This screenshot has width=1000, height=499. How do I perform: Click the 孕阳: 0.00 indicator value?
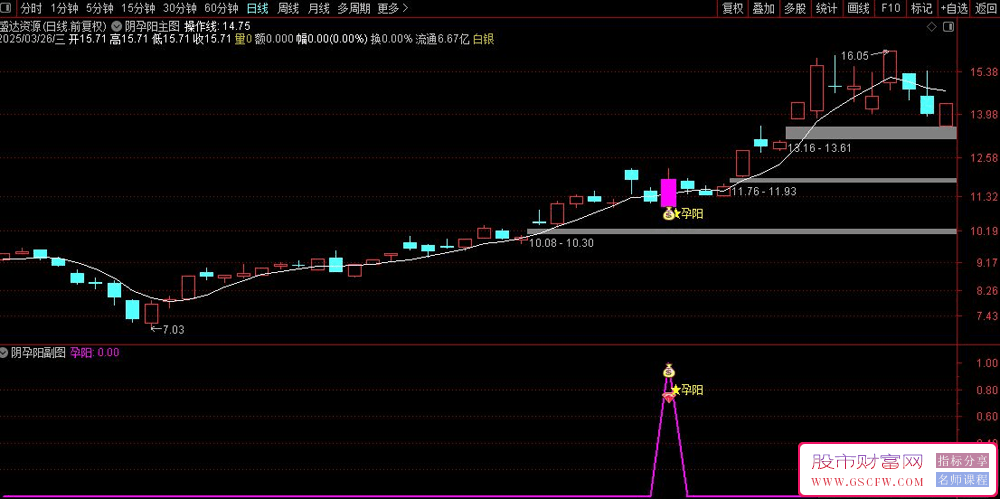94,352
